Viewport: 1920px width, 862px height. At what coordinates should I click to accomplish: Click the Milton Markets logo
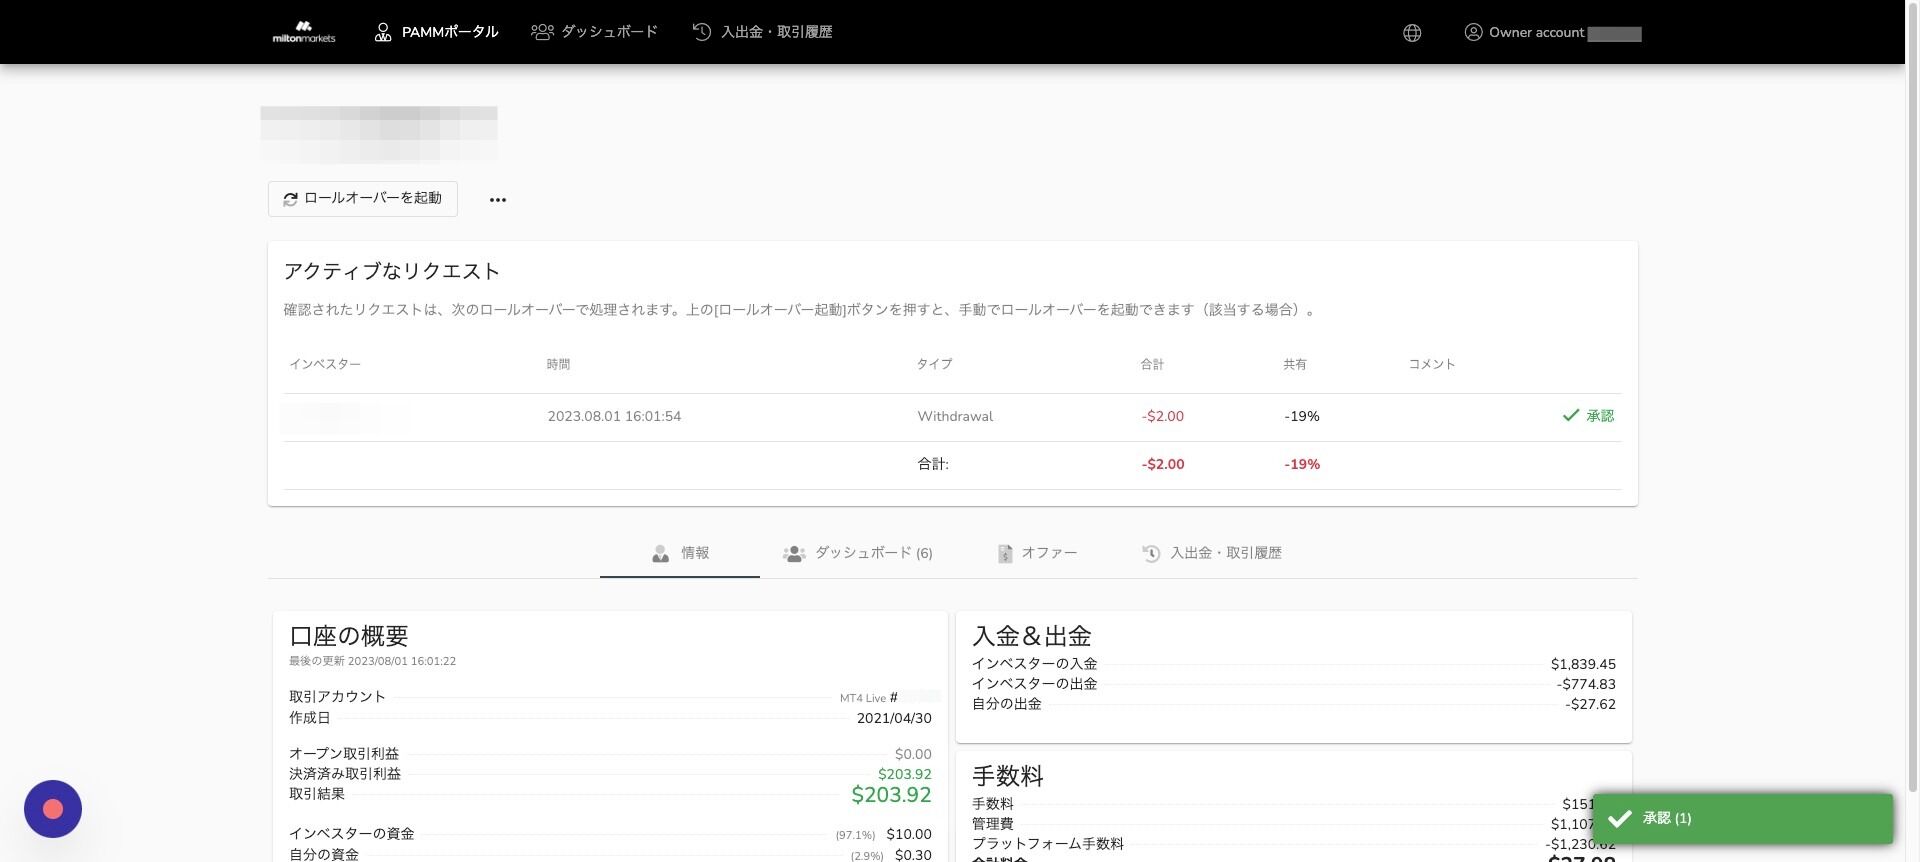[x=304, y=32]
